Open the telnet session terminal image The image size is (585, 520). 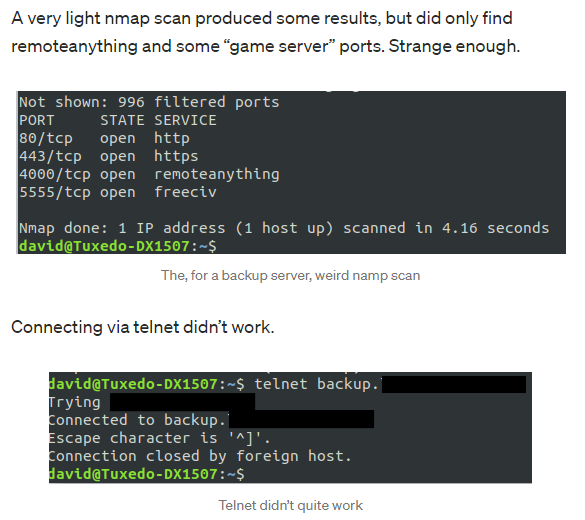290,427
